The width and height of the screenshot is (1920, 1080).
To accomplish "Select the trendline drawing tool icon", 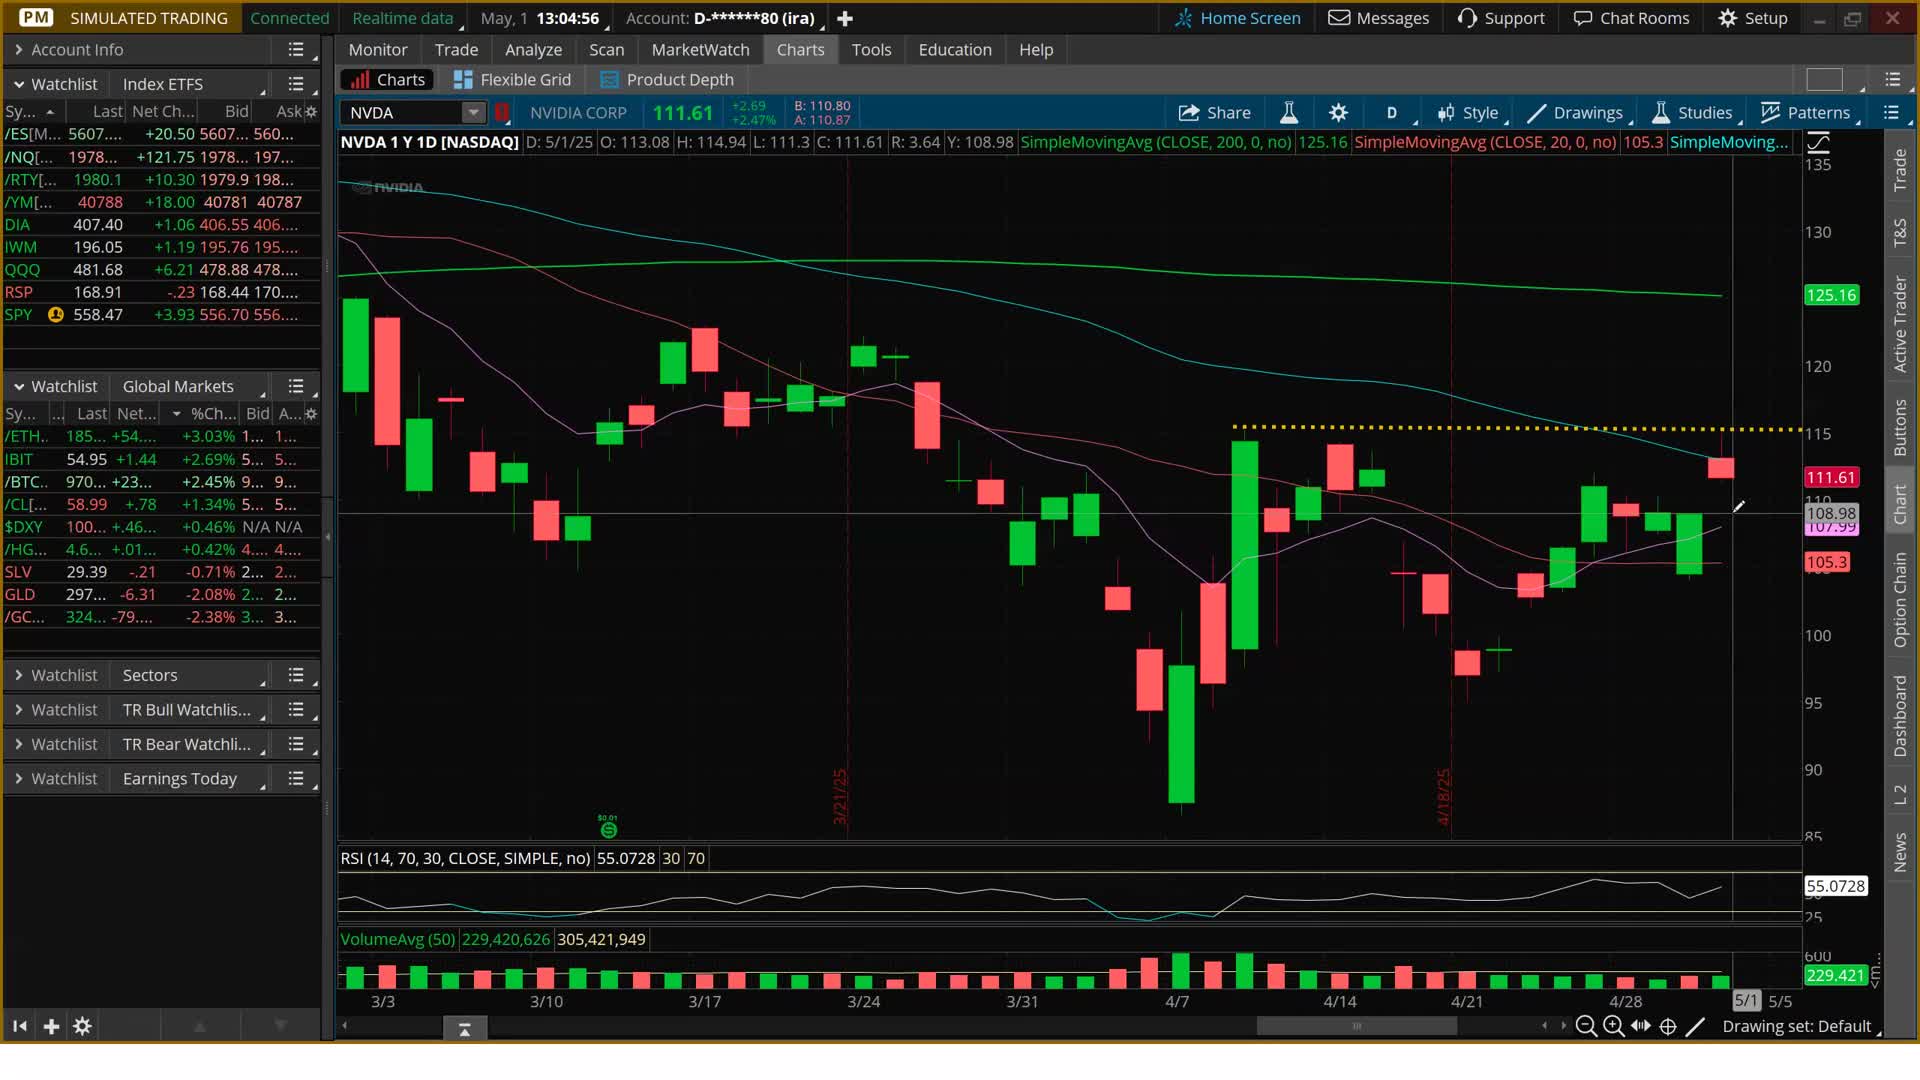I will click(1695, 1026).
